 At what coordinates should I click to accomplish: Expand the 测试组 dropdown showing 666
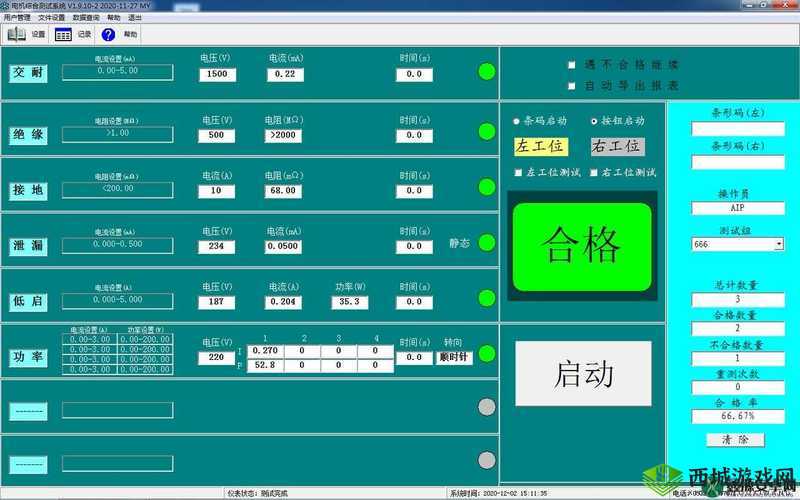click(779, 244)
